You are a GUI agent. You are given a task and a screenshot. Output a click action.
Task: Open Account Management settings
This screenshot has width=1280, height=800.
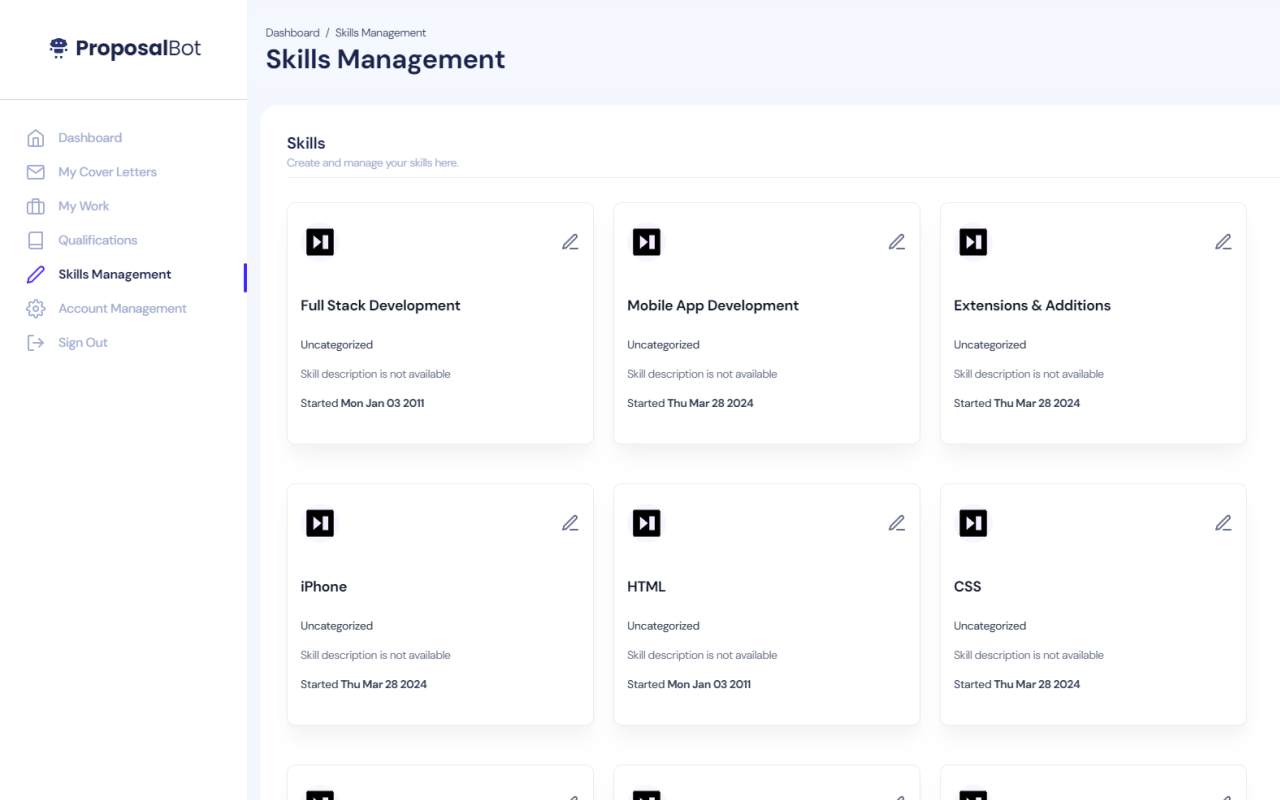[x=122, y=308]
